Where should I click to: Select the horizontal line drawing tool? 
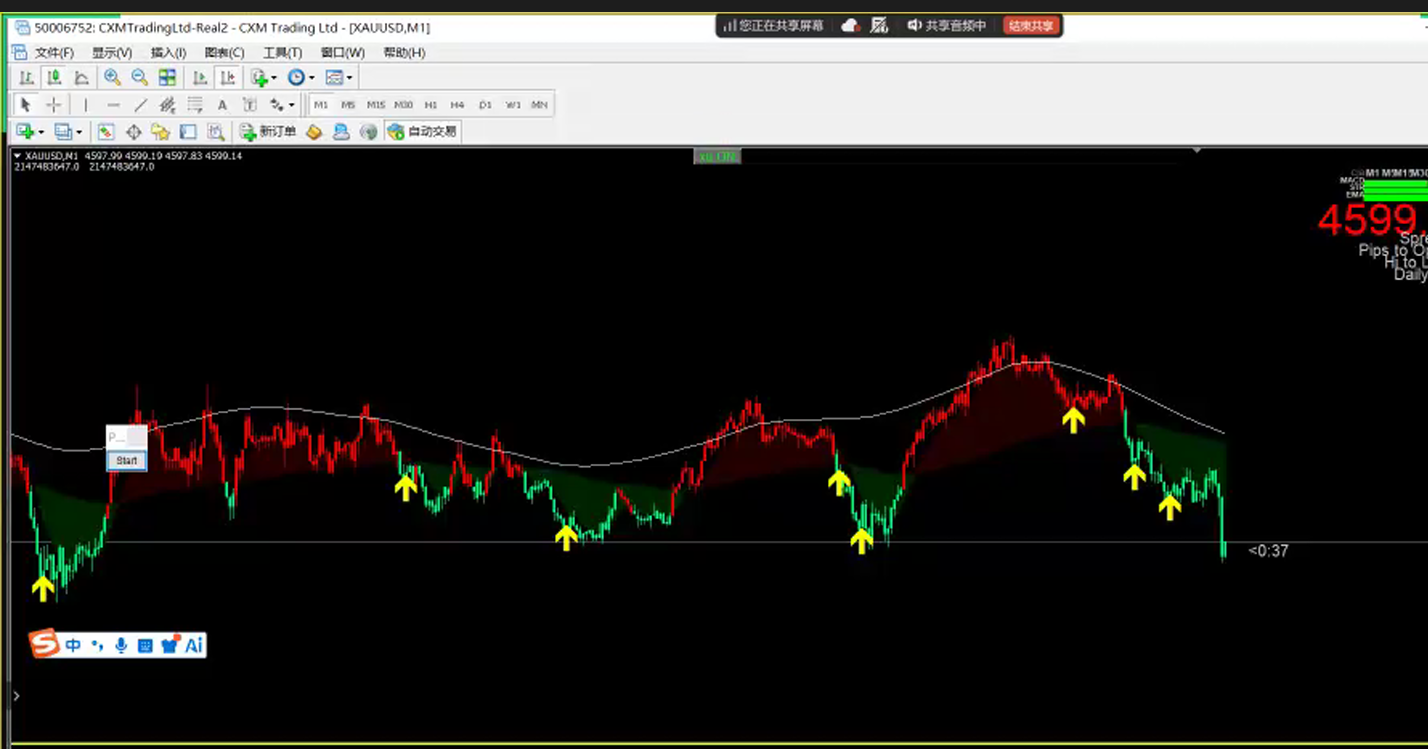(x=113, y=105)
